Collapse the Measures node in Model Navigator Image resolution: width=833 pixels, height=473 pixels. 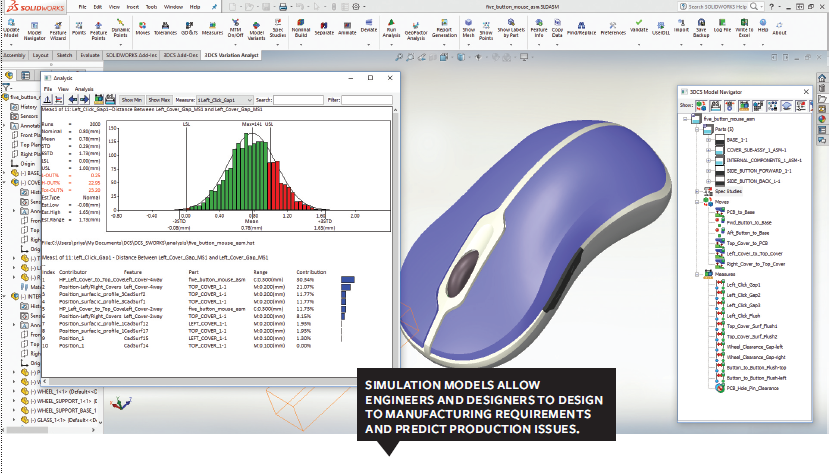click(697, 274)
